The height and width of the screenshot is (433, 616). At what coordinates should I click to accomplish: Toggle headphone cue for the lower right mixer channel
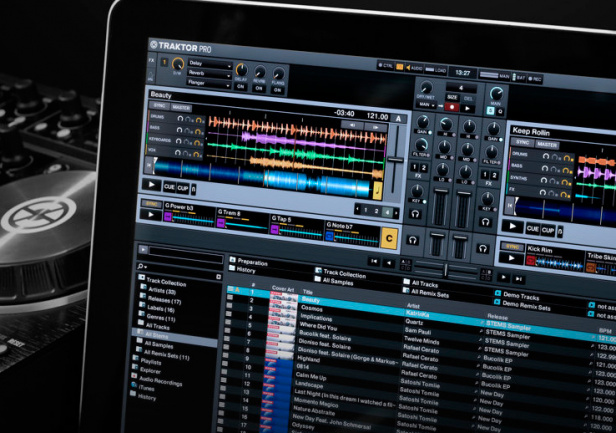[483, 248]
